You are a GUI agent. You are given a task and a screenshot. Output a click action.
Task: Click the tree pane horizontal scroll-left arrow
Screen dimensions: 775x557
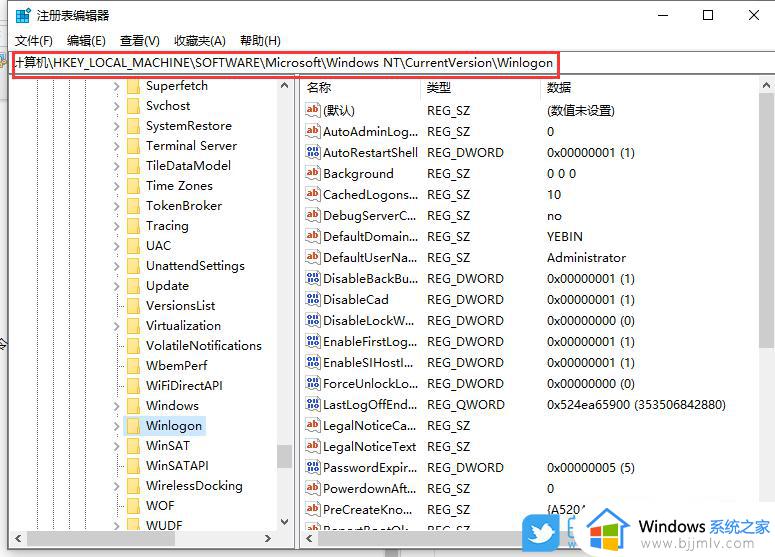18,538
